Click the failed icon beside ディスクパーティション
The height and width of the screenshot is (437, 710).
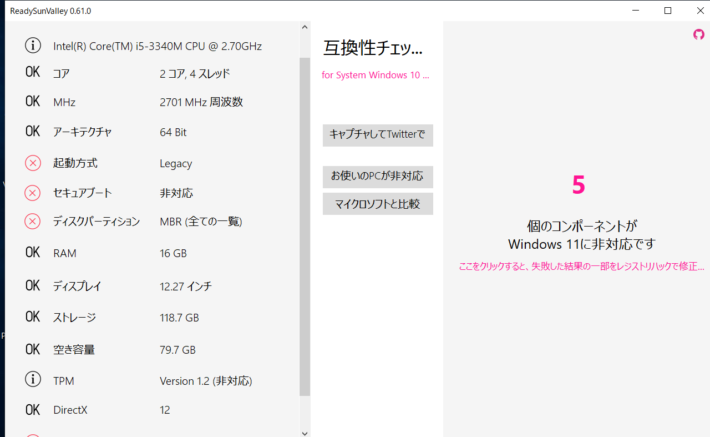pyautogui.click(x=33, y=221)
